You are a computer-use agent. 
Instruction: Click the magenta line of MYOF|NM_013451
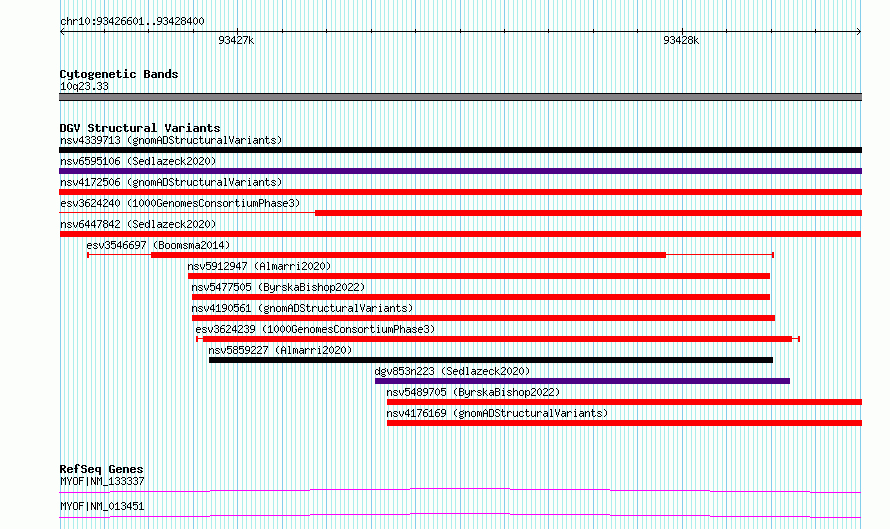(460, 515)
